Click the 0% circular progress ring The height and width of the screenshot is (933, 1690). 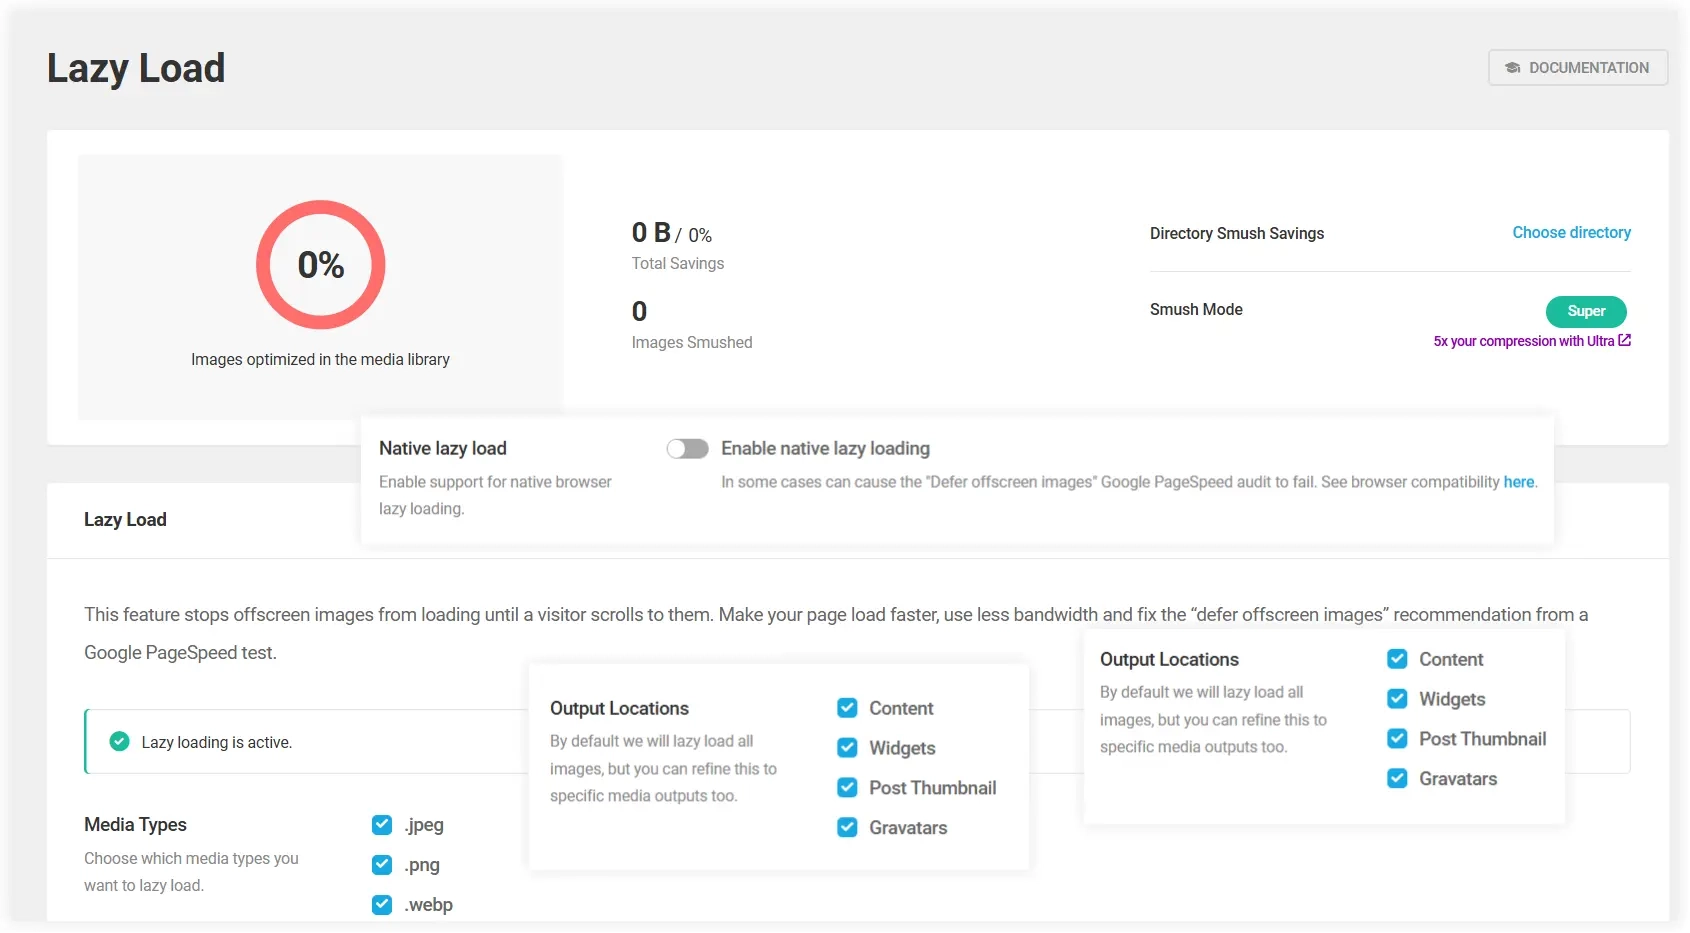(321, 265)
